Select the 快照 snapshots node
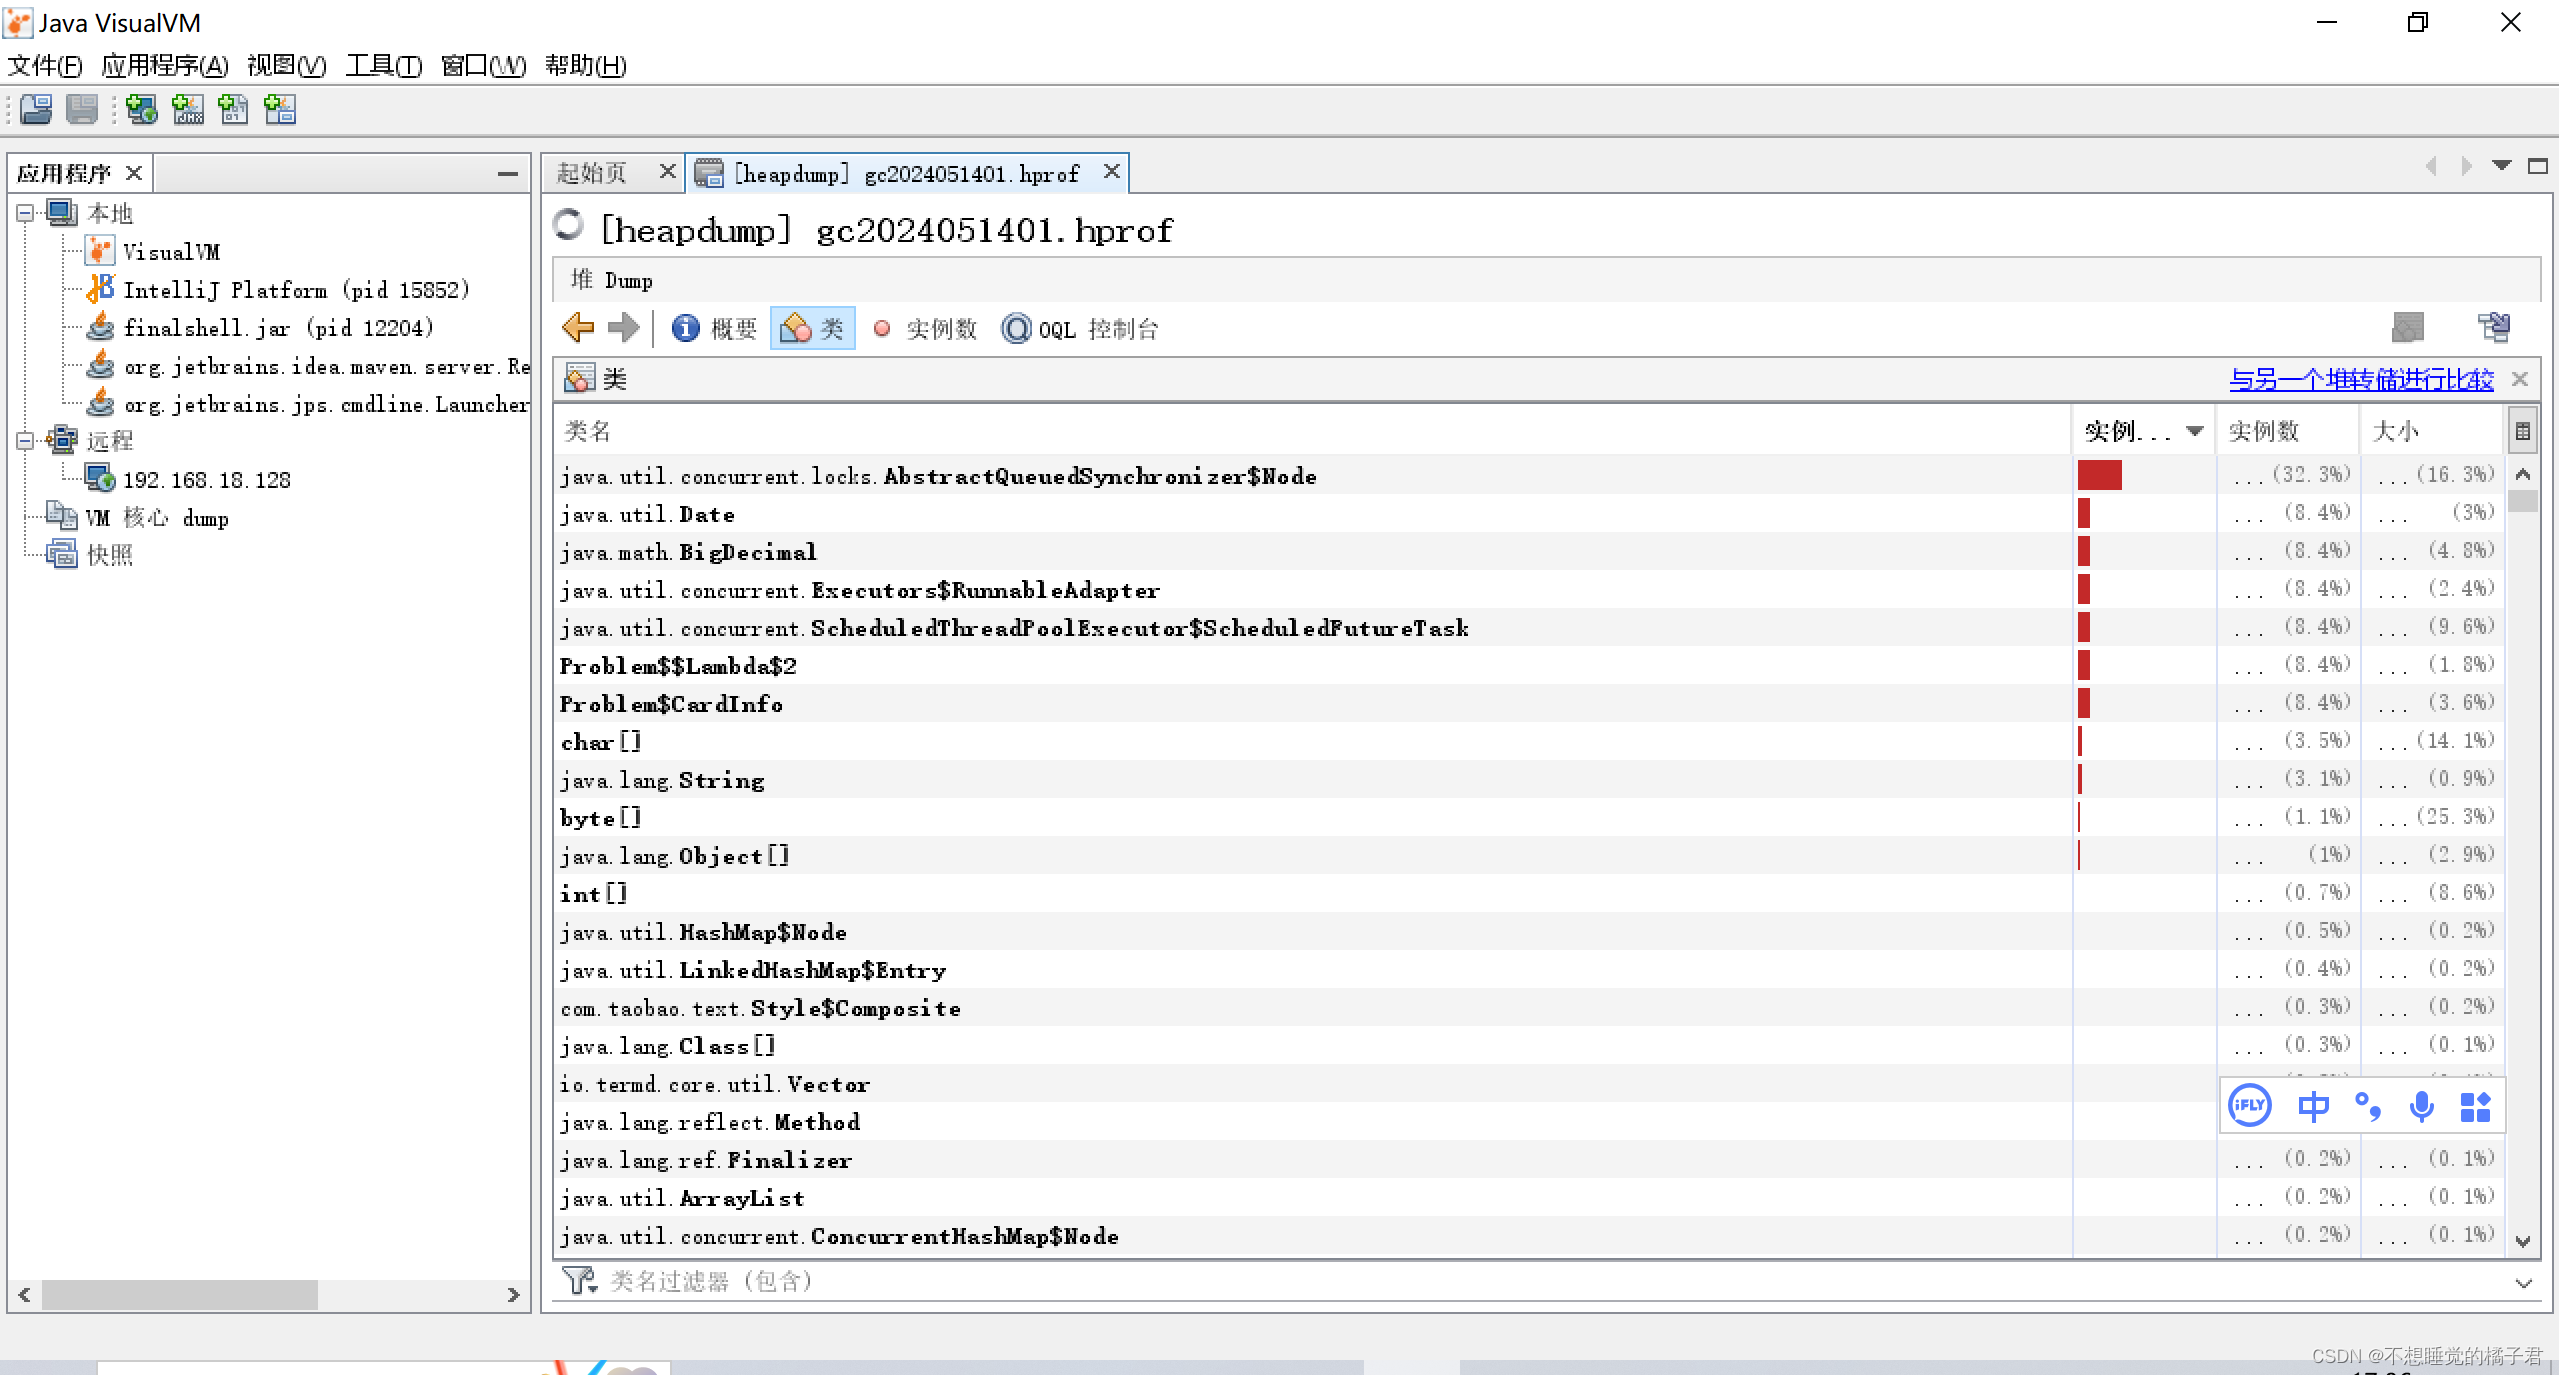 pos(90,555)
